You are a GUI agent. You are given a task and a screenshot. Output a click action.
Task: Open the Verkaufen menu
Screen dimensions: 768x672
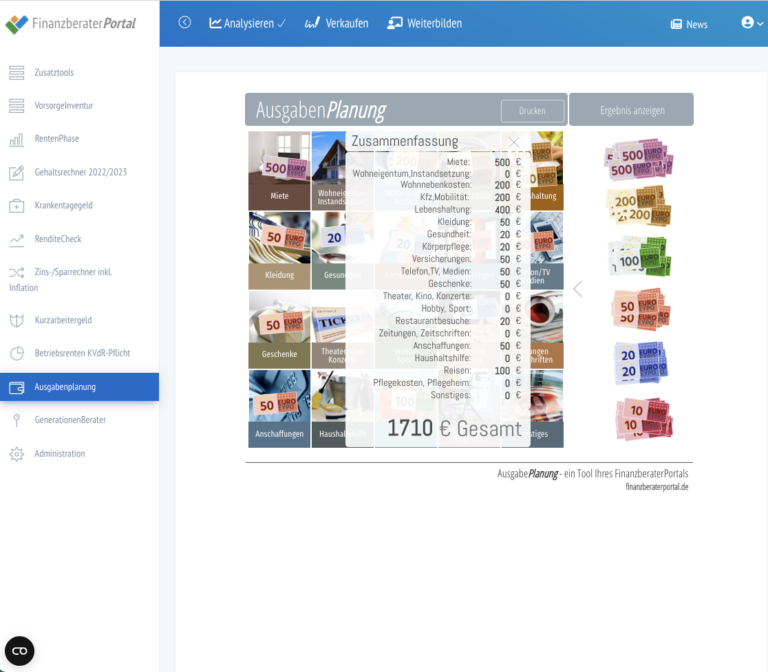(336, 23)
